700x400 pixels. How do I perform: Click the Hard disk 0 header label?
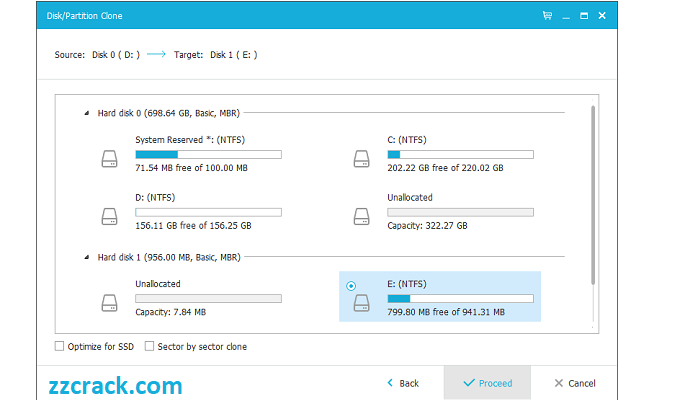click(169, 113)
